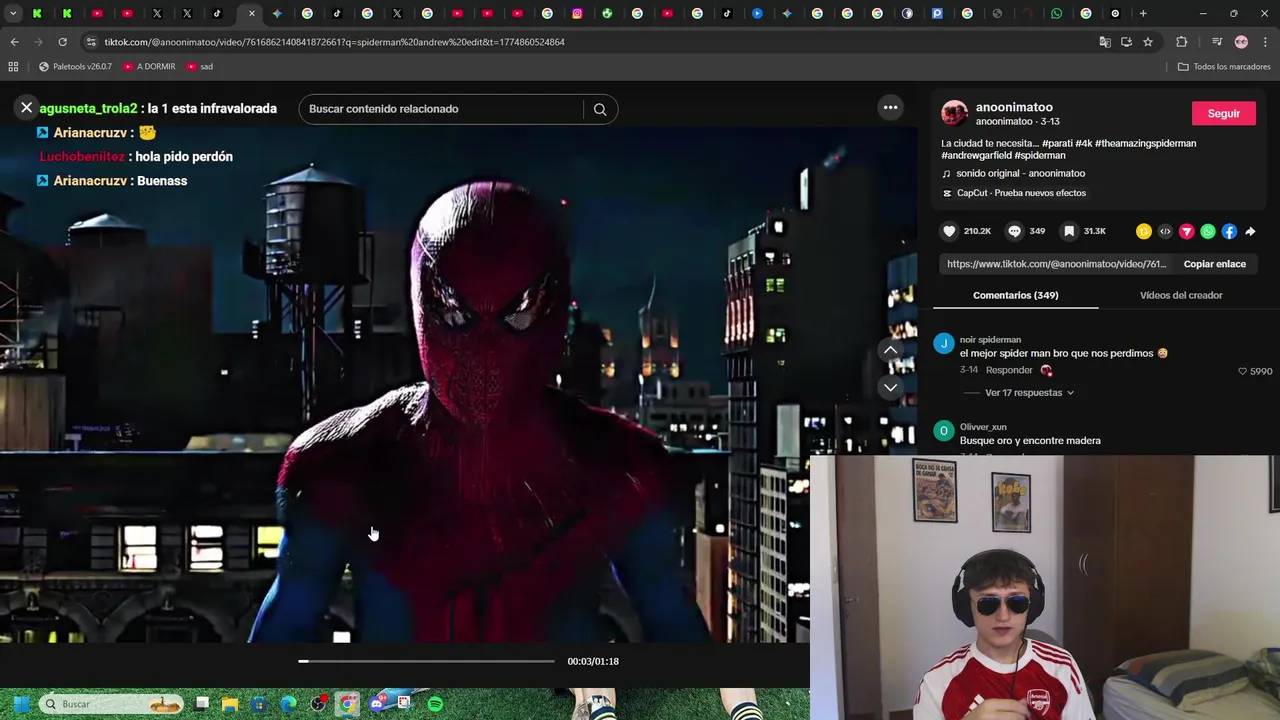Open Chrome extensions puzzle icon

click(x=1182, y=42)
